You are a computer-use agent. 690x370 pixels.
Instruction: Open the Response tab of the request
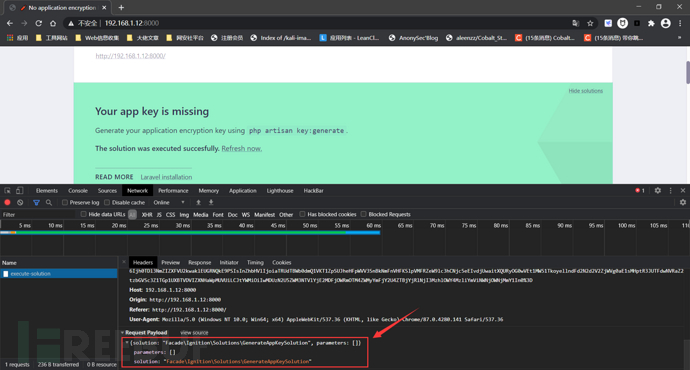(199, 262)
